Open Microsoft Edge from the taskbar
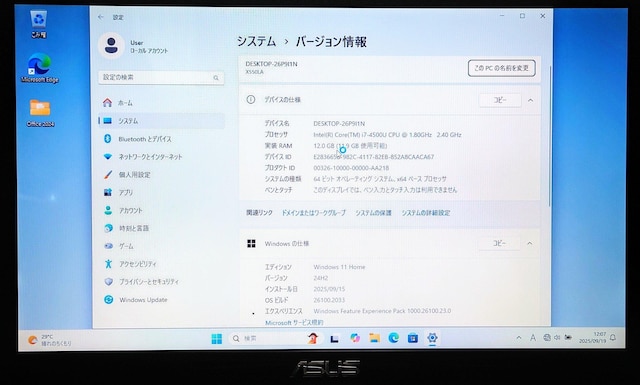 coord(393,338)
